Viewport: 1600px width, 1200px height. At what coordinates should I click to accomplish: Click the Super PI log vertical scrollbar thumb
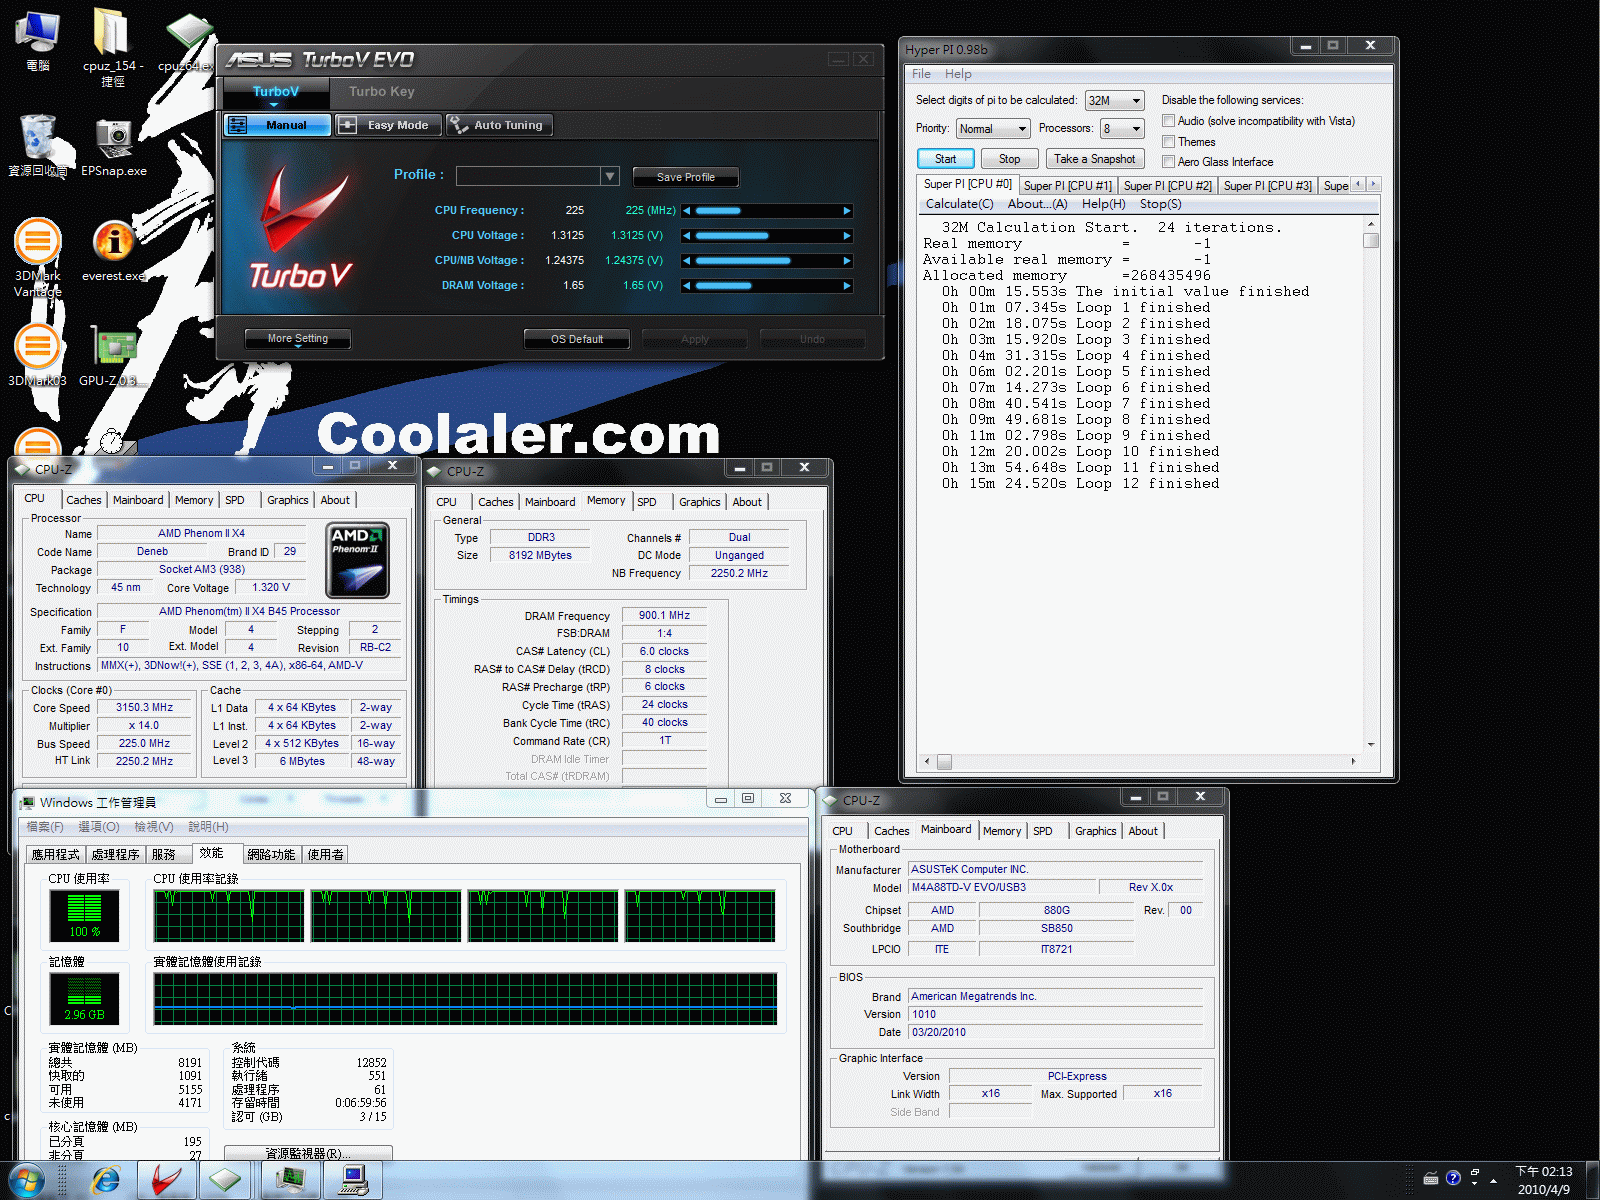1371,240
